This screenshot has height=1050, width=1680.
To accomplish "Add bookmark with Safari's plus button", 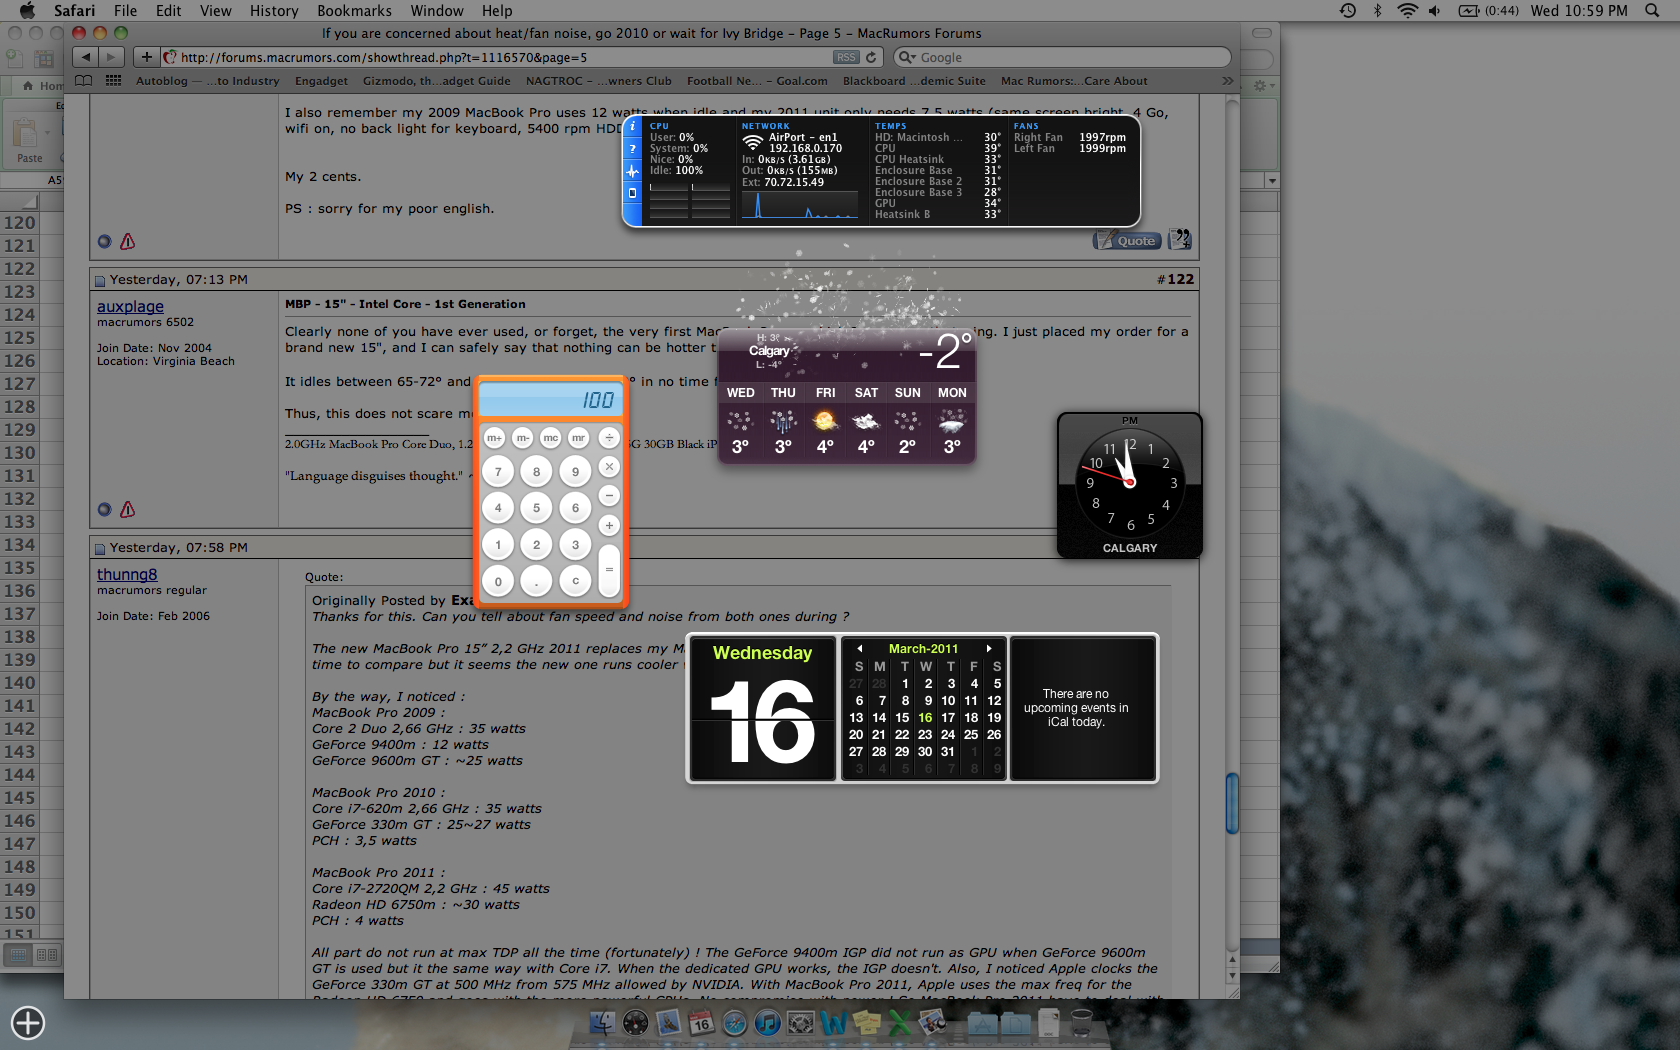I will [146, 57].
